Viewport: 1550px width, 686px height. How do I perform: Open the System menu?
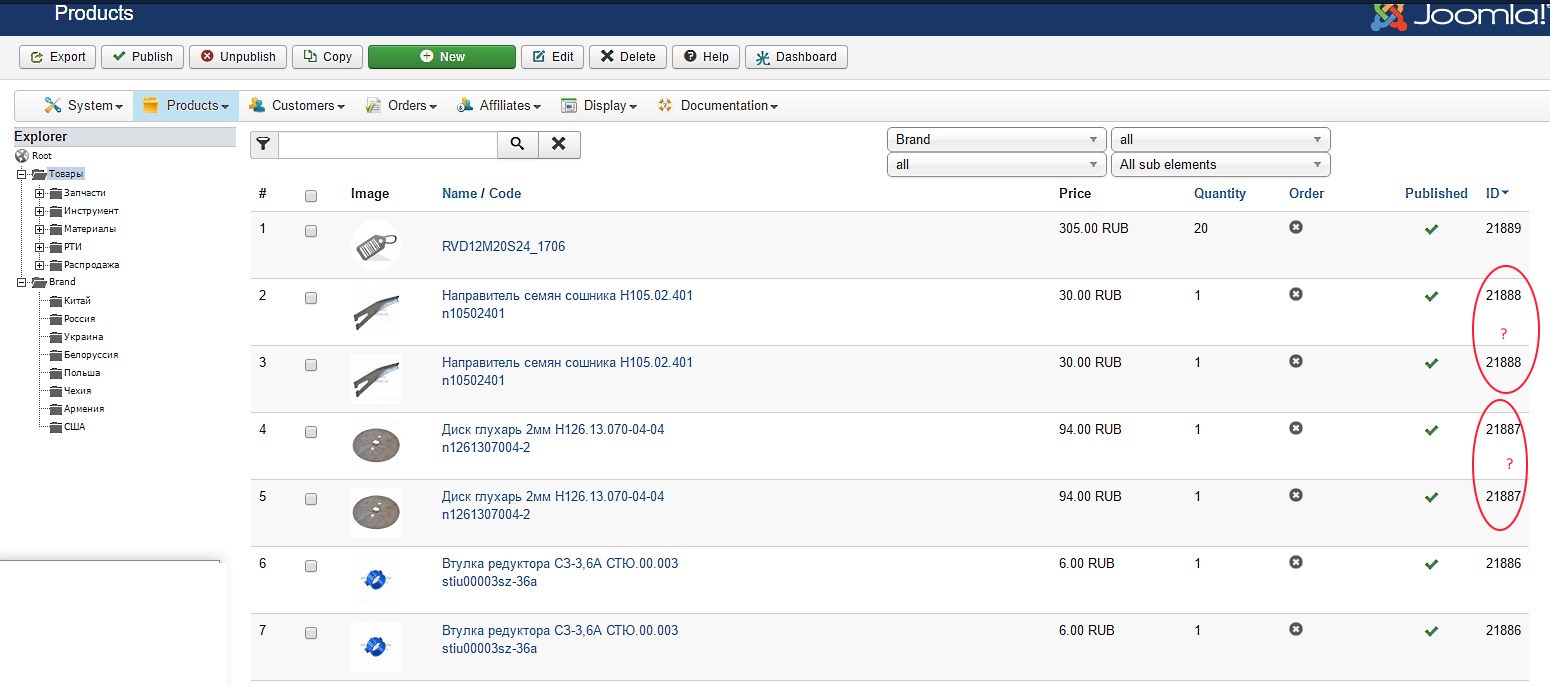[83, 105]
